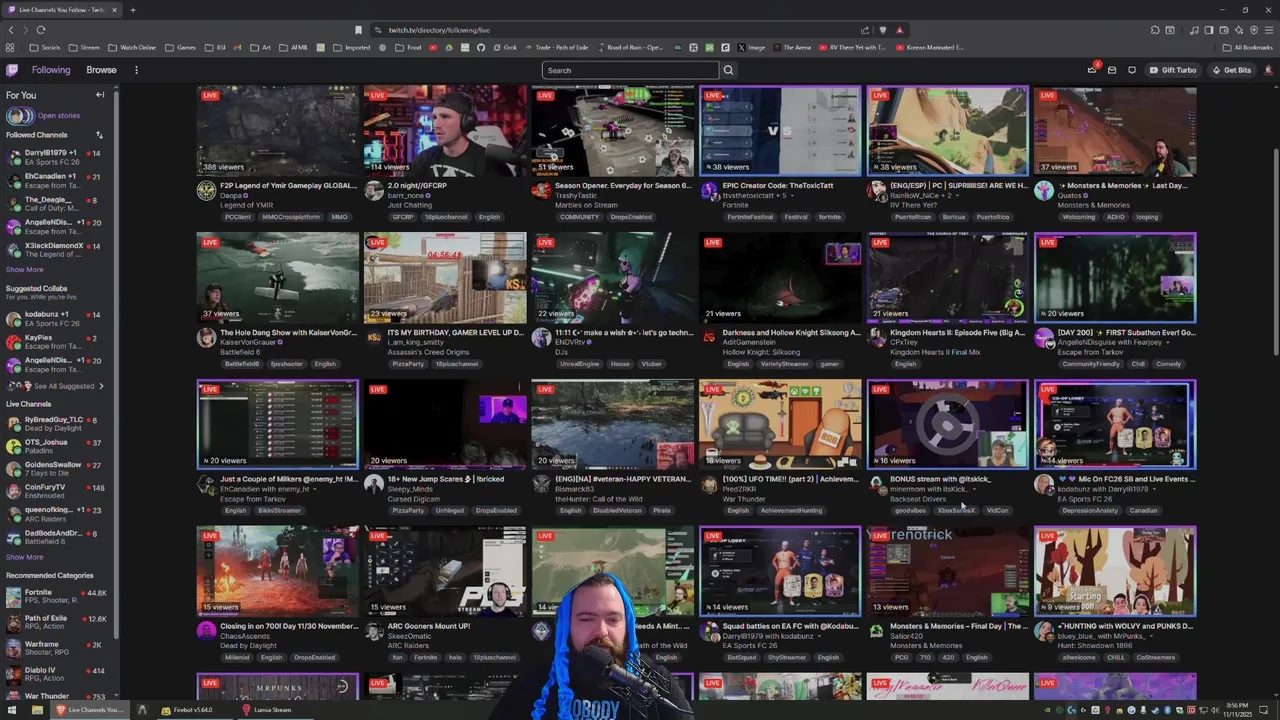This screenshot has width=1280, height=720.
Task: Open the UFO TIME War Thunder thumbnail
Action: 780,424
